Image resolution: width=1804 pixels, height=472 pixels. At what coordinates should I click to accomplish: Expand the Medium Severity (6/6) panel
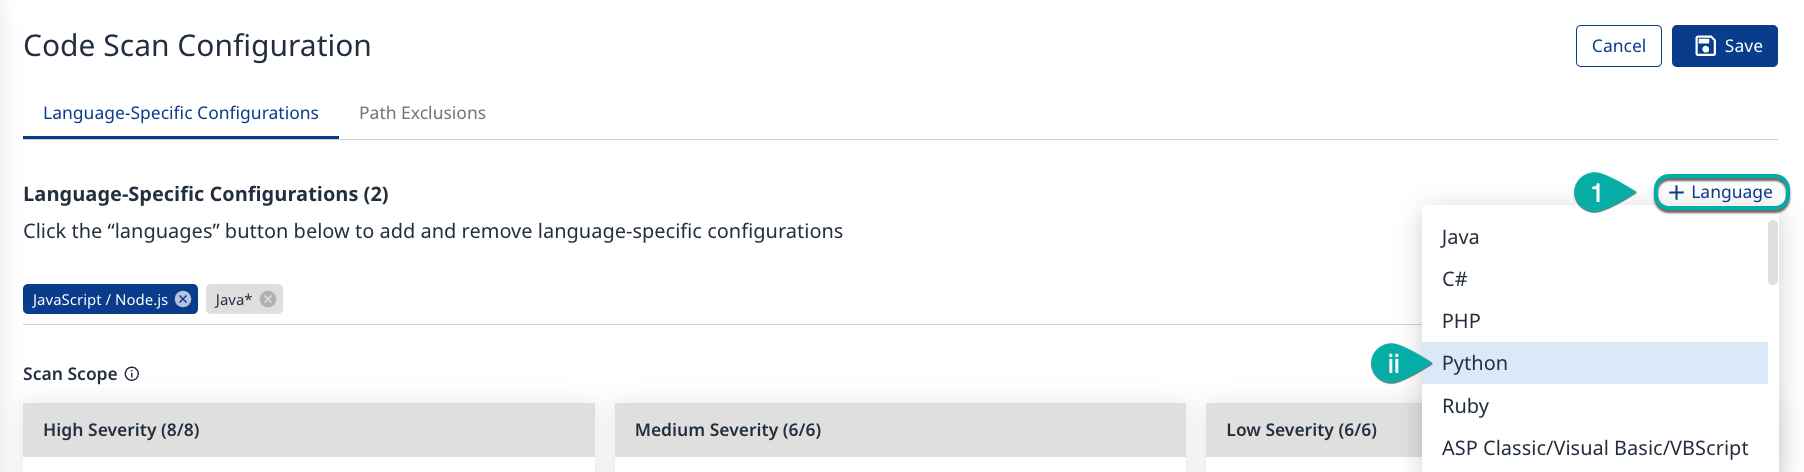pos(900,430)
